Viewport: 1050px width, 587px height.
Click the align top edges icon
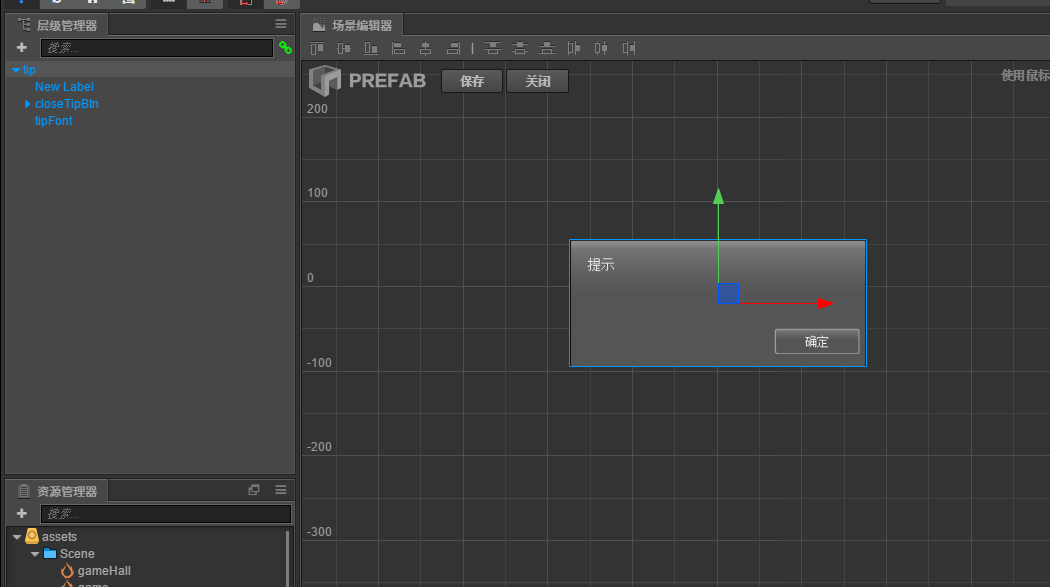pyautogui.click(x=317, y=48)
